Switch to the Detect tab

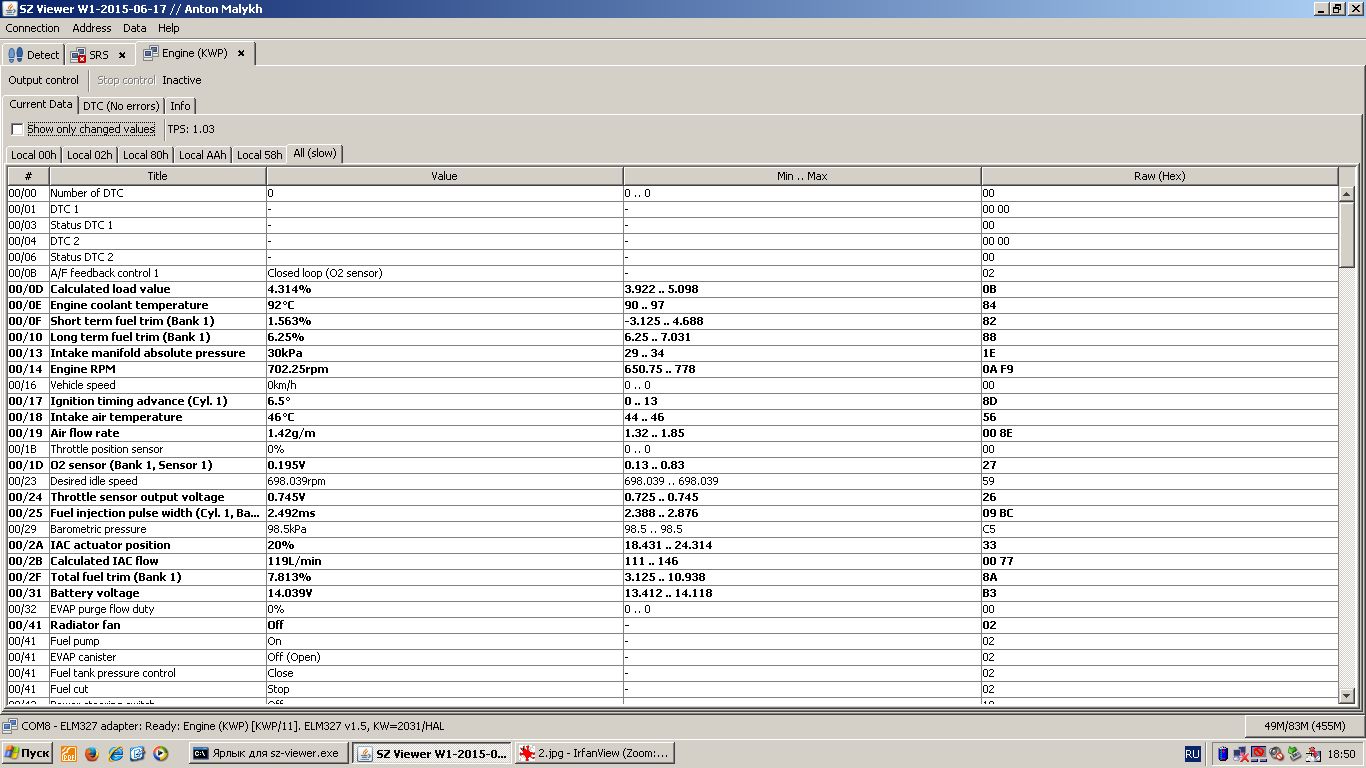[x=33, y=55]
